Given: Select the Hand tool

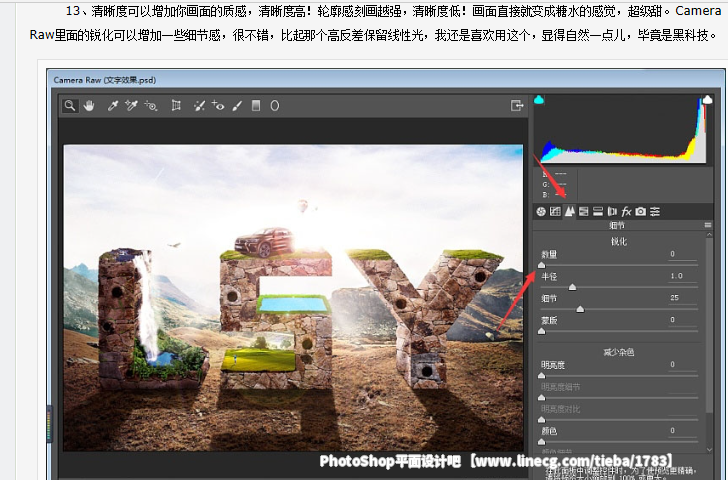Looking at the screenshot, I should click(89, 106).
